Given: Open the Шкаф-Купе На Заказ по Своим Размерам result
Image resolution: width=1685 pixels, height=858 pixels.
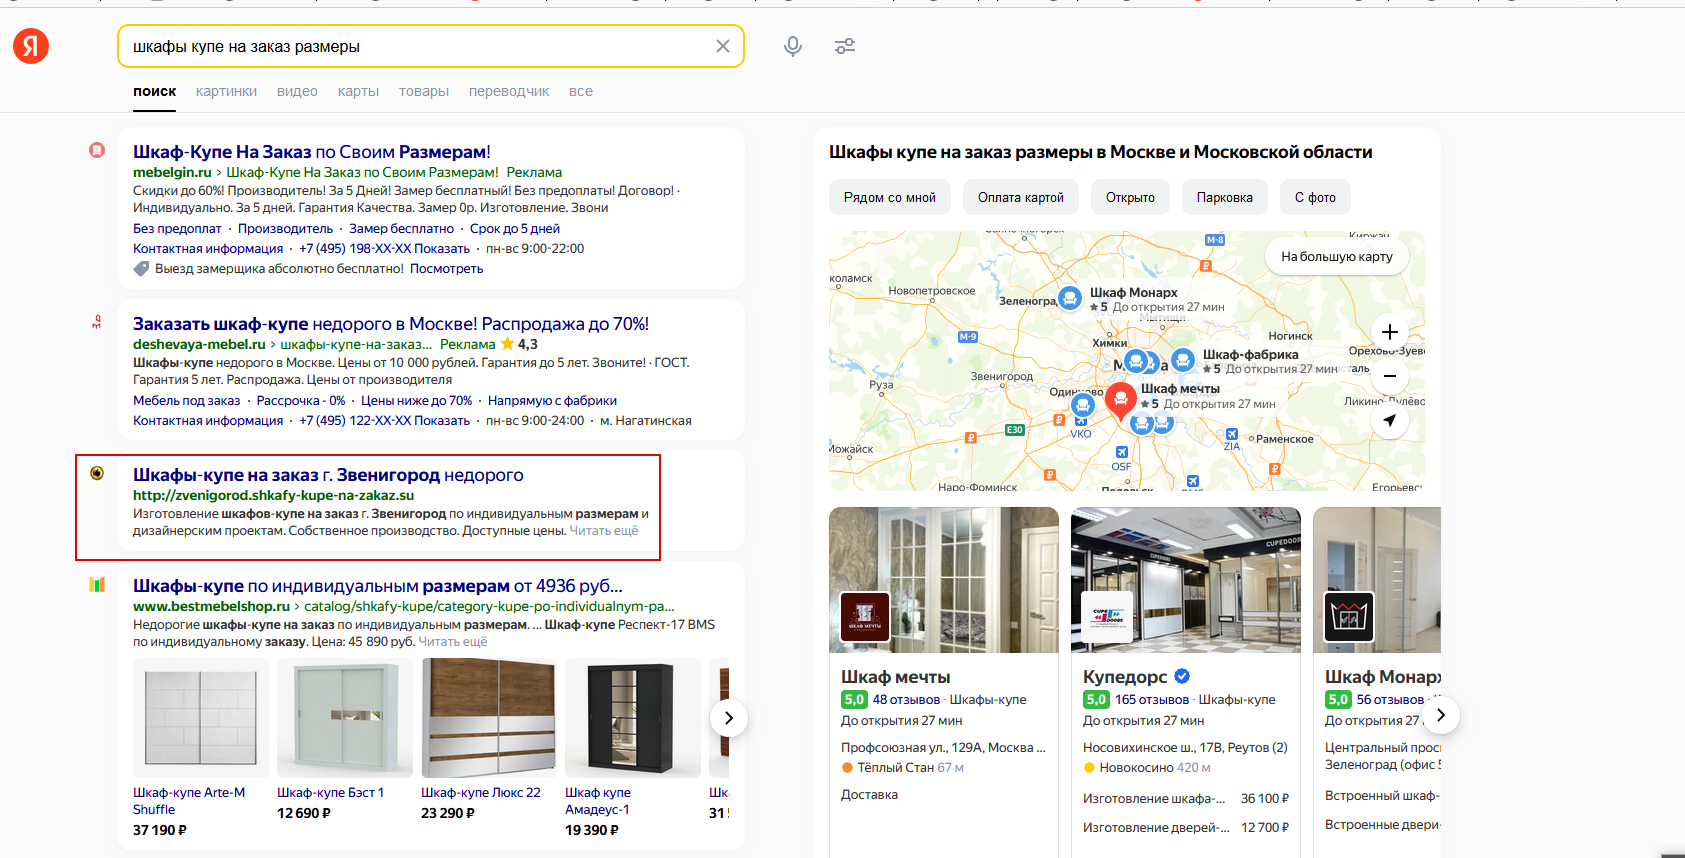Looking at the screenshot, I should tap(312, 152).
